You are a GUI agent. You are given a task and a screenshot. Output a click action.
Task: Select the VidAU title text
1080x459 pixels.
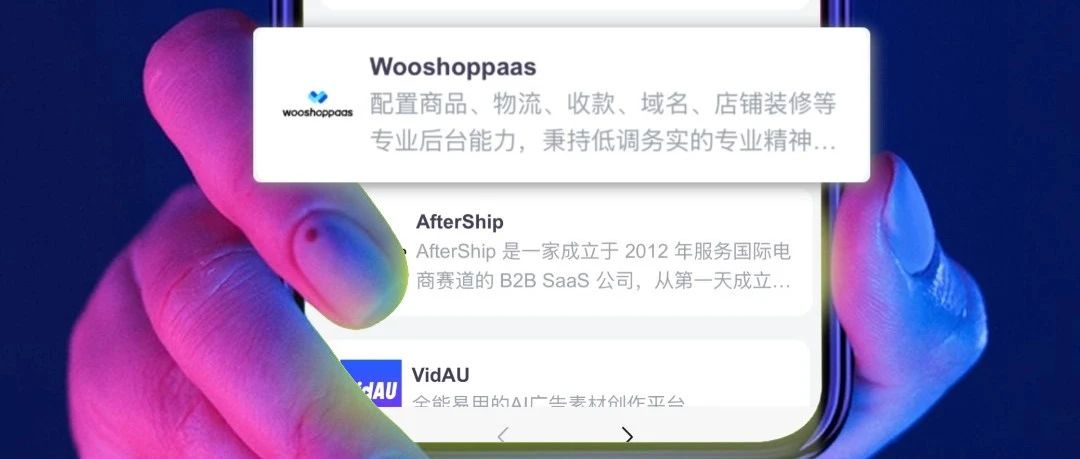tap(440, 375)
